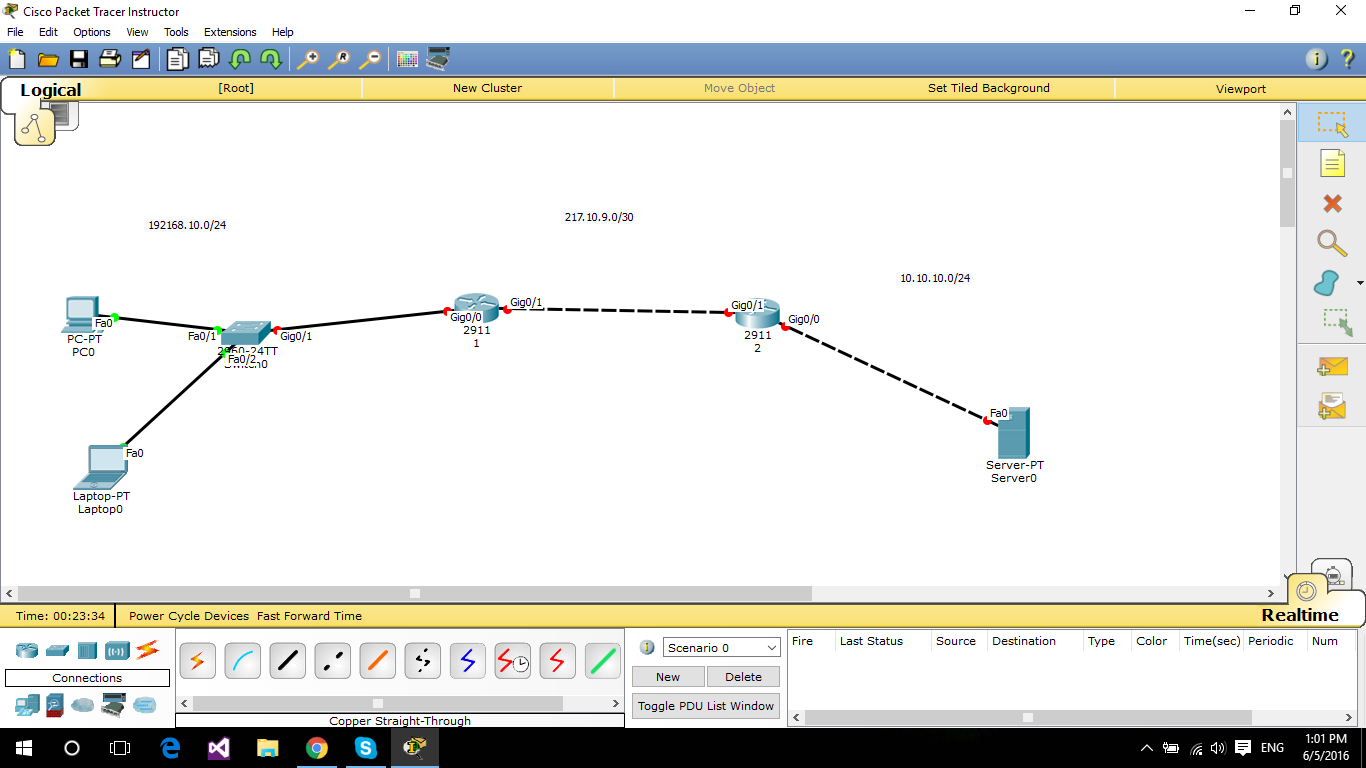The height and width of the screenshot is (768, 1366).
Task: Activate the Select tool
Action: (1332, 124)
